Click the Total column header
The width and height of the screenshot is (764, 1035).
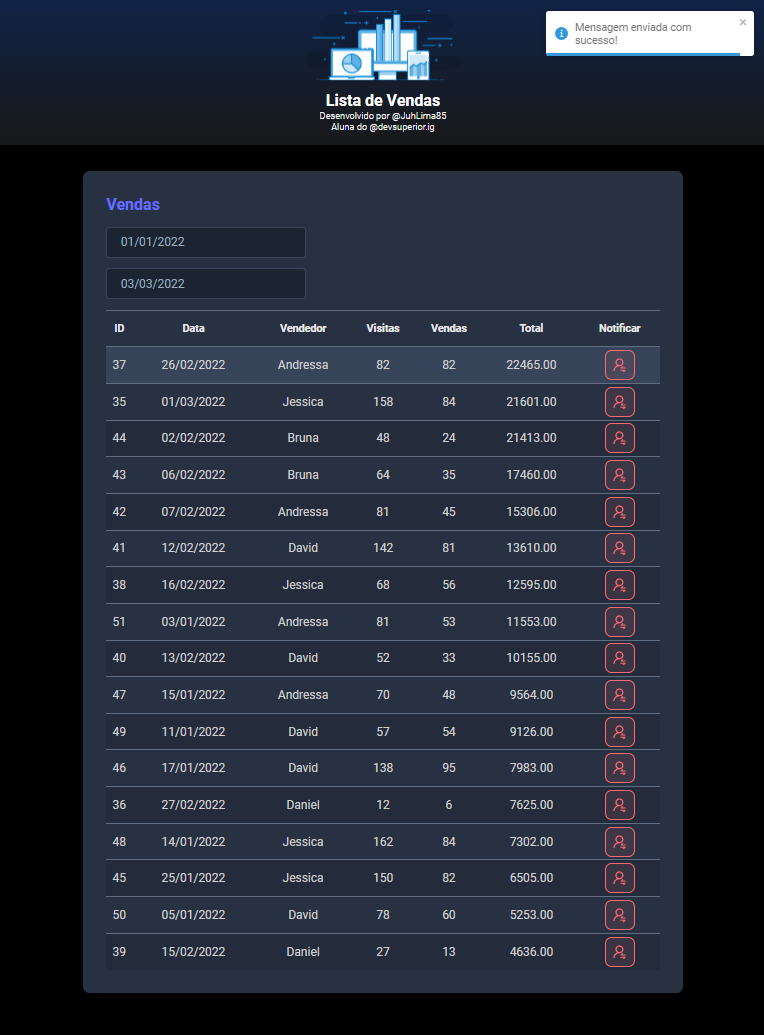(531, 328)
